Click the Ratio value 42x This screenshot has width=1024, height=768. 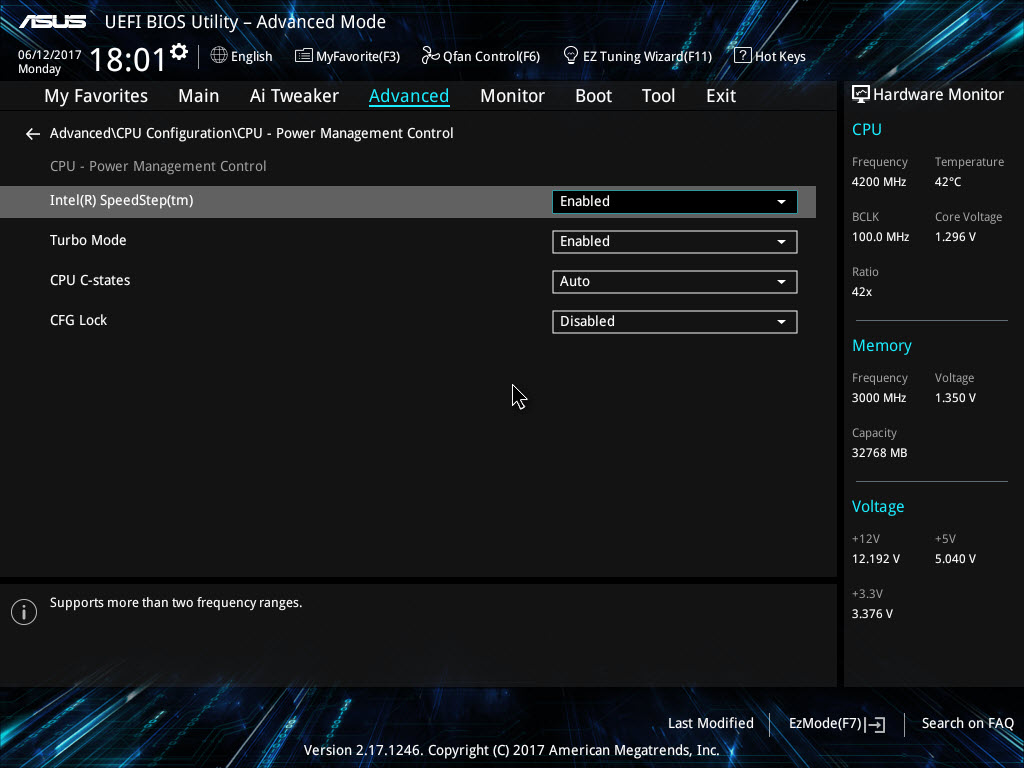coord(862,291)
